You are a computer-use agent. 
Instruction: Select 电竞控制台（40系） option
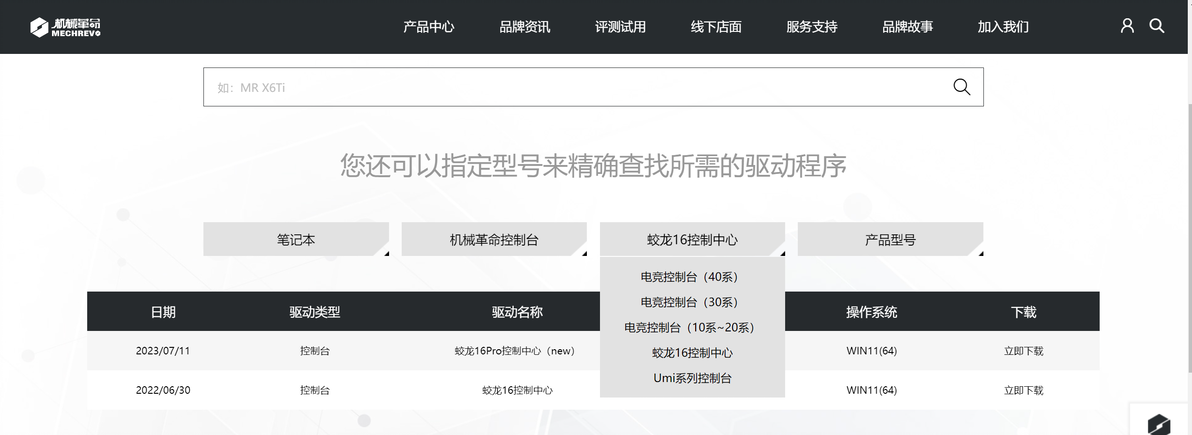(x=693, y=277)
